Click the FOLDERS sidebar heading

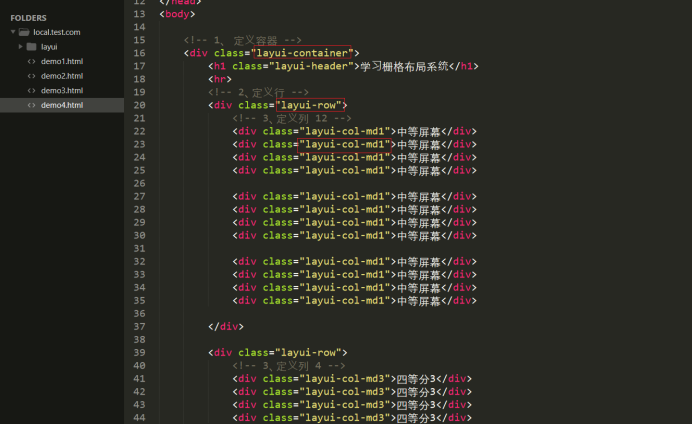(28, 18)
